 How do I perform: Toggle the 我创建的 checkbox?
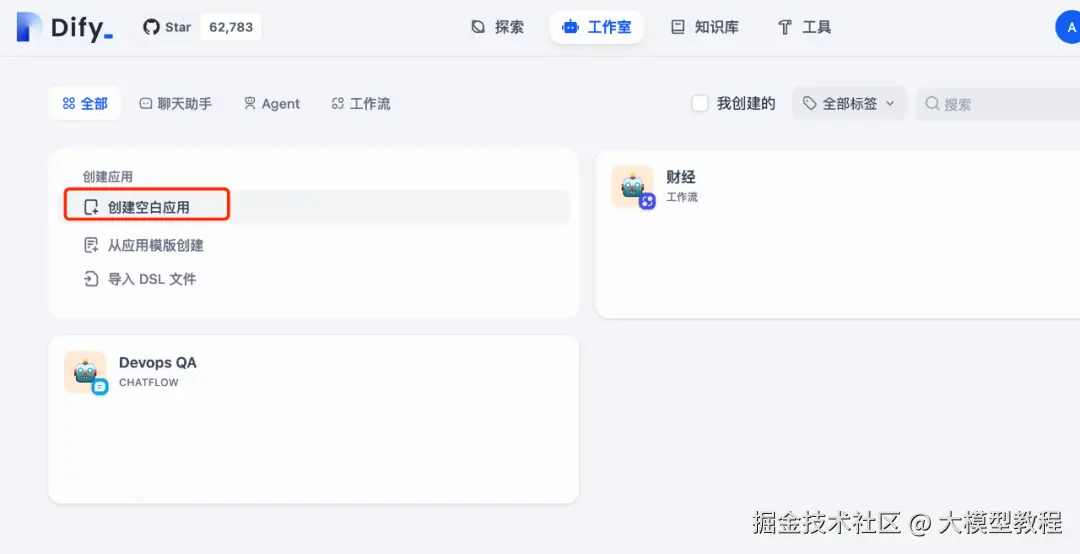pyautogui.click(x=700, y=103)
